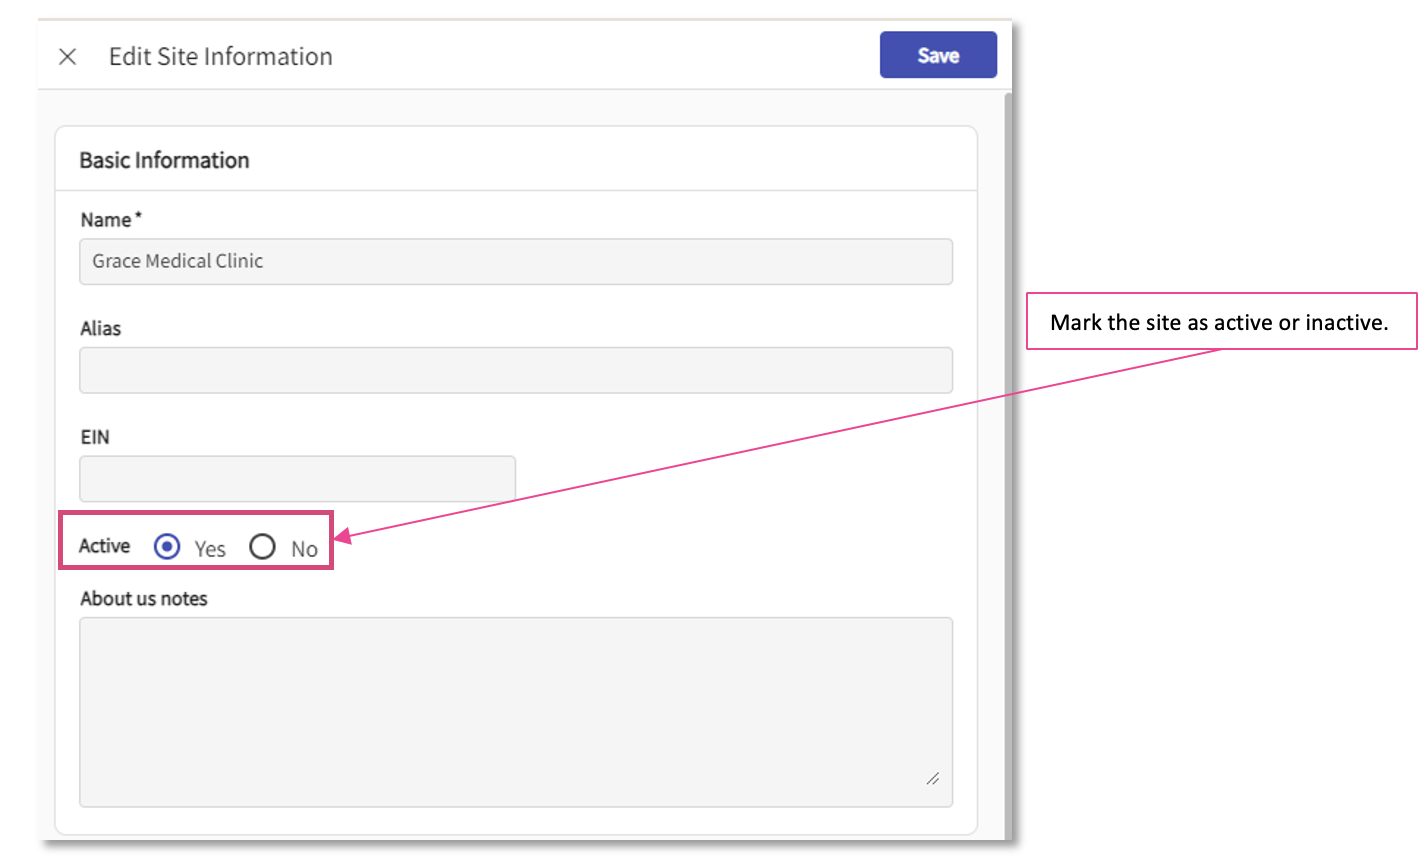Image resolution: width=1426 pixels, height=866 pixels.
Task: Click the Yes text beside the radio
Action: (210, 549)
